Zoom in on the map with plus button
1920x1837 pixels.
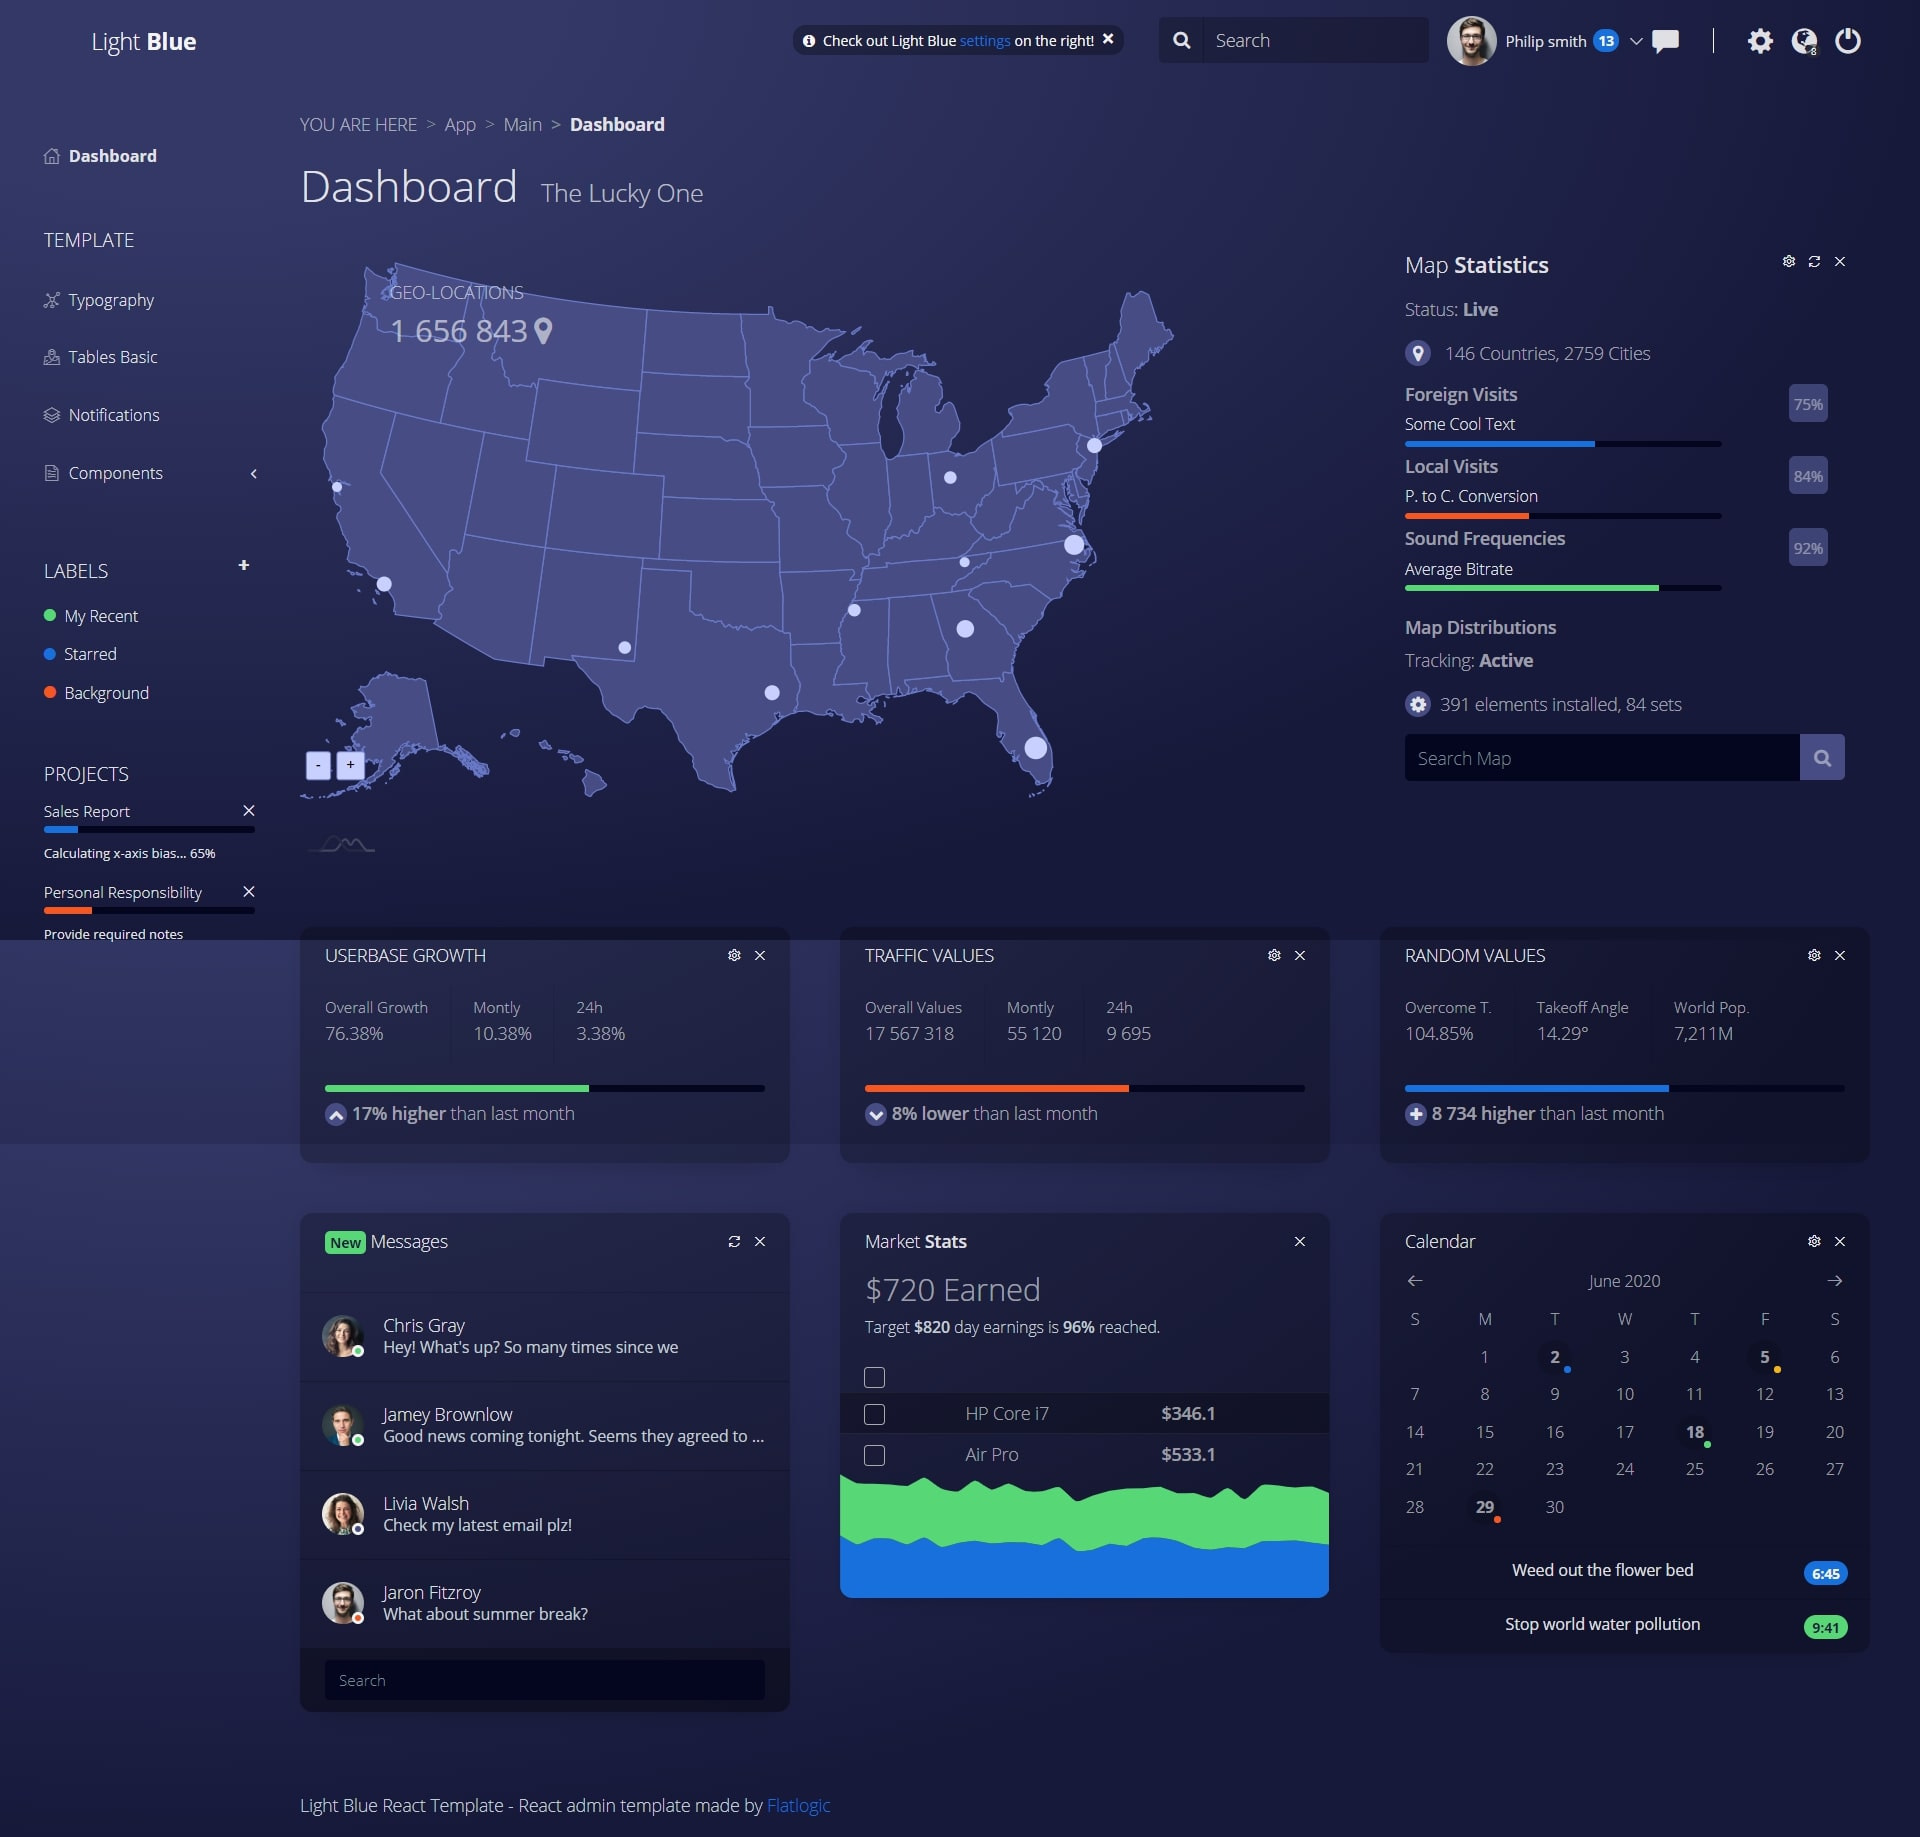pos(350,765)
